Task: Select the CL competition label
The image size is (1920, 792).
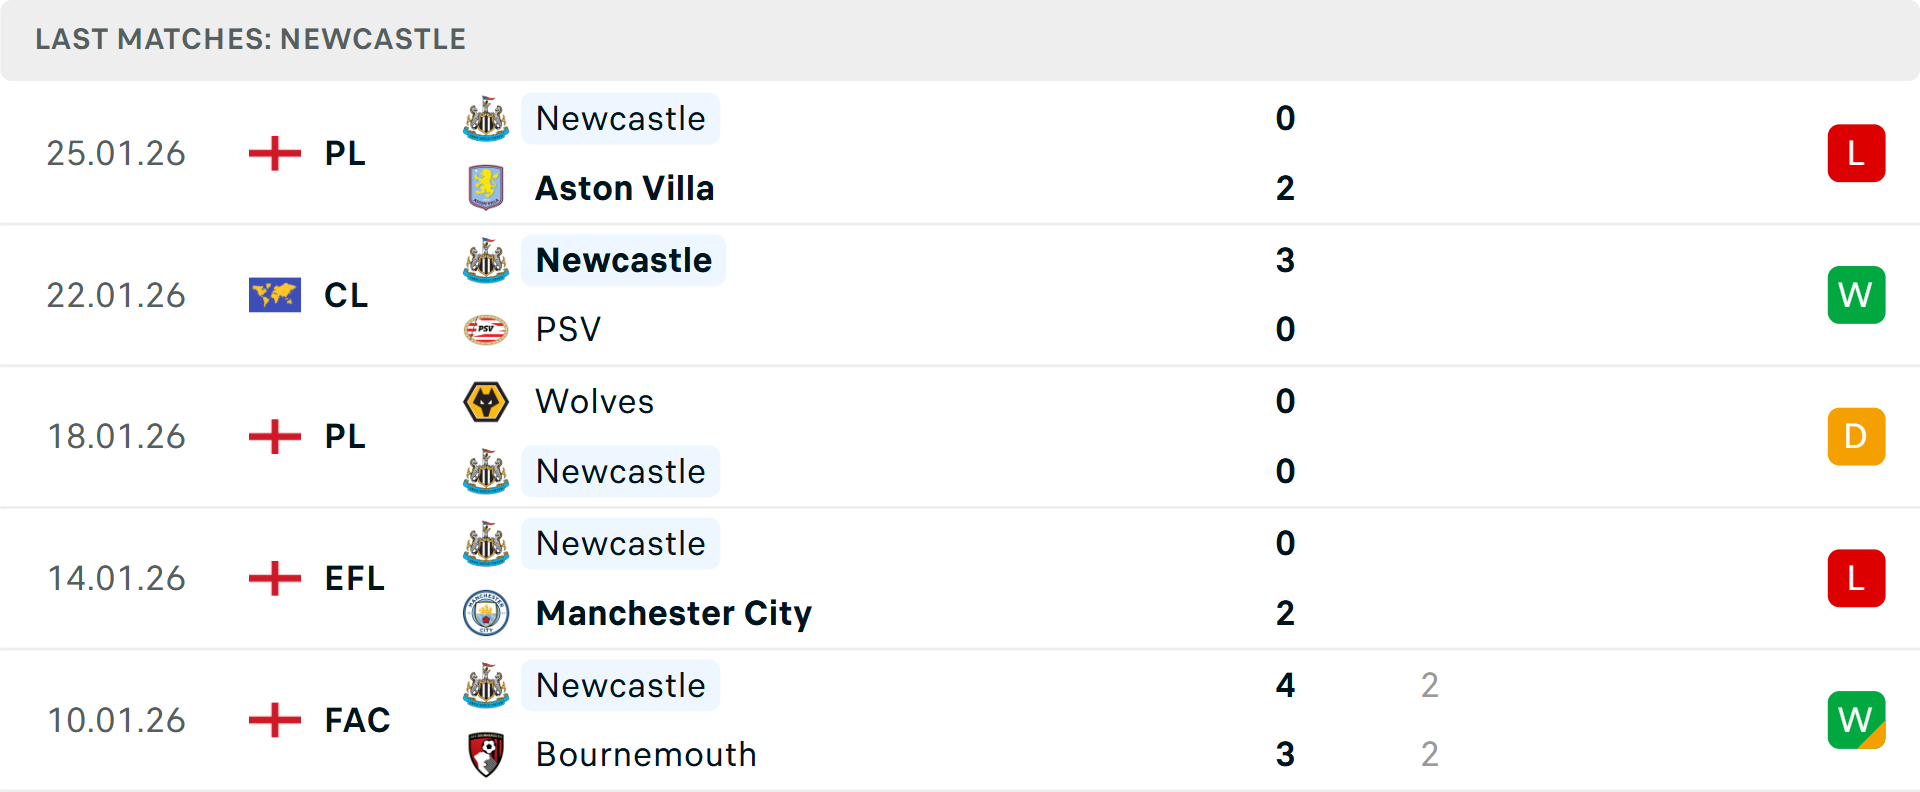Action: tap(345, 294)
